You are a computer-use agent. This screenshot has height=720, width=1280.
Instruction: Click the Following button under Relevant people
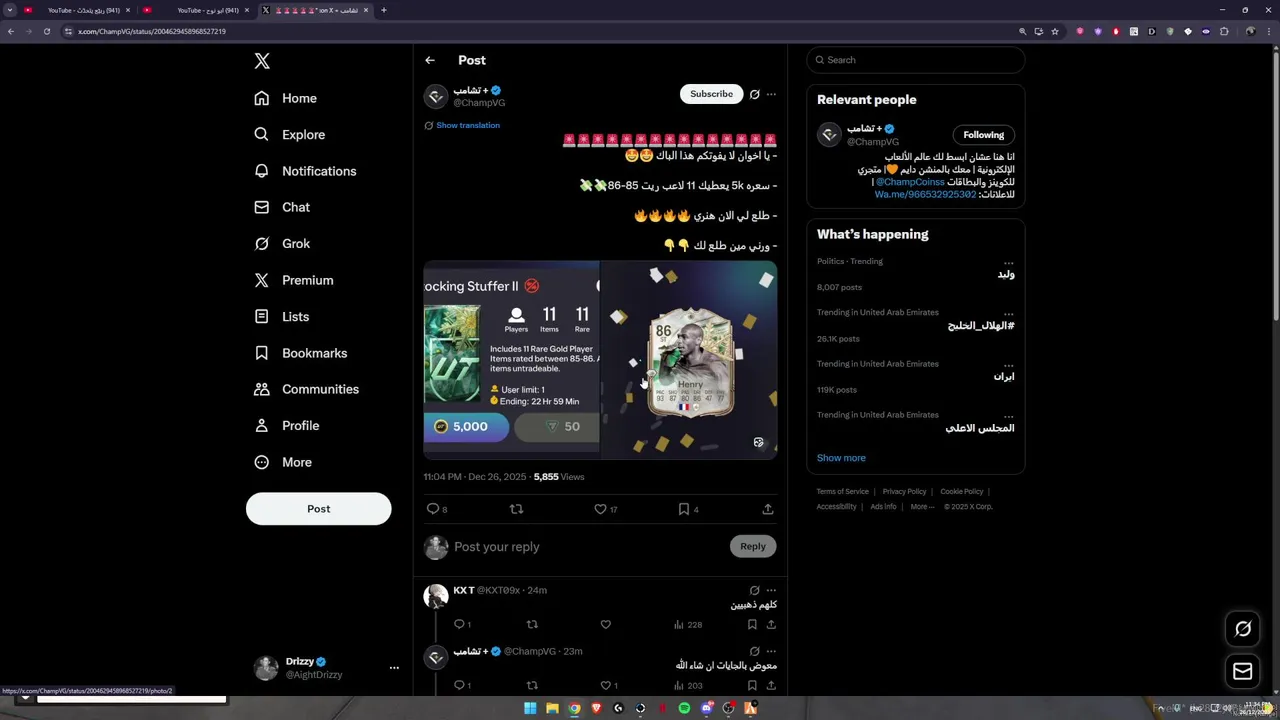point(983,135)
